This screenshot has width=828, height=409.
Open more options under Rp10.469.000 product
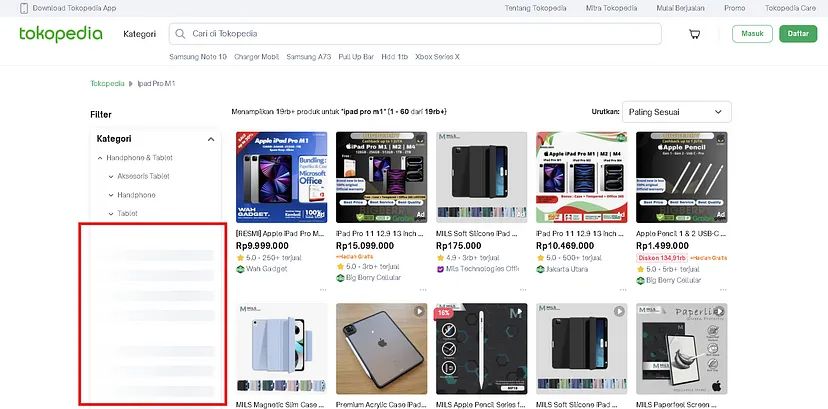click(623, 289)
